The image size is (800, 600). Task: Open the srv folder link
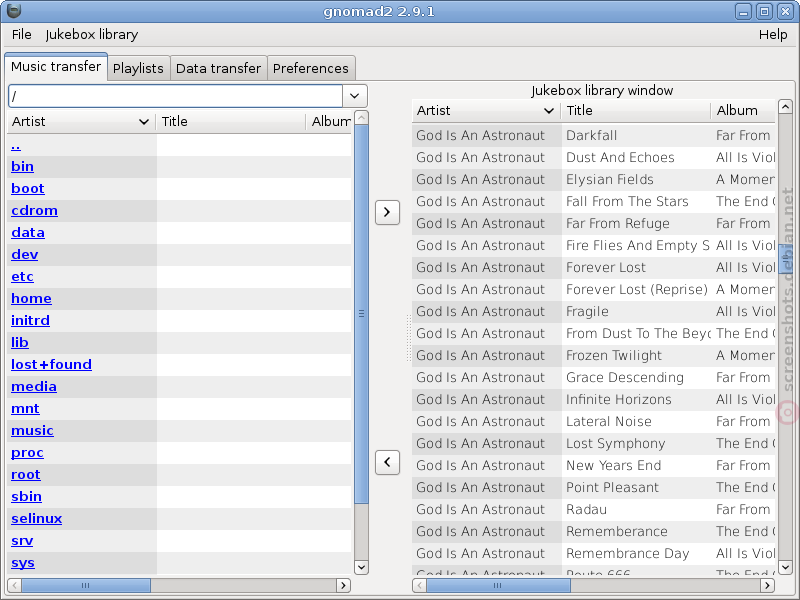[22, 540]
